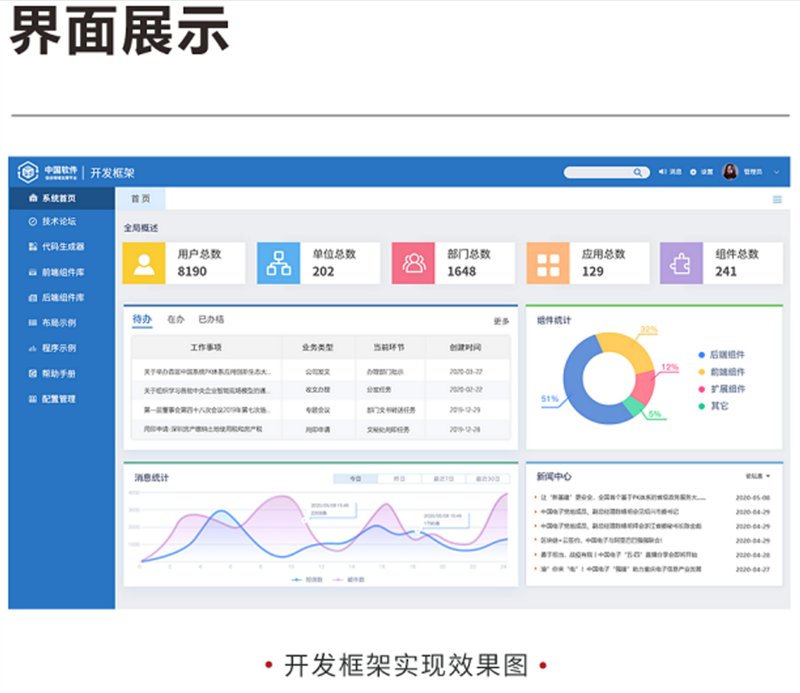Open the task row dated 2020-03-22
This screenshot has width=800, height=693.
321,372
